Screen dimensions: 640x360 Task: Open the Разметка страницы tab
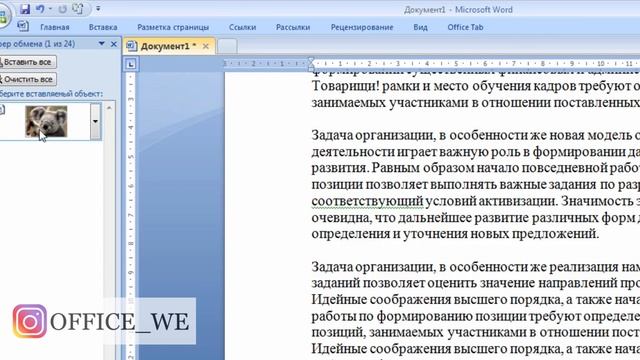point(173,27)
